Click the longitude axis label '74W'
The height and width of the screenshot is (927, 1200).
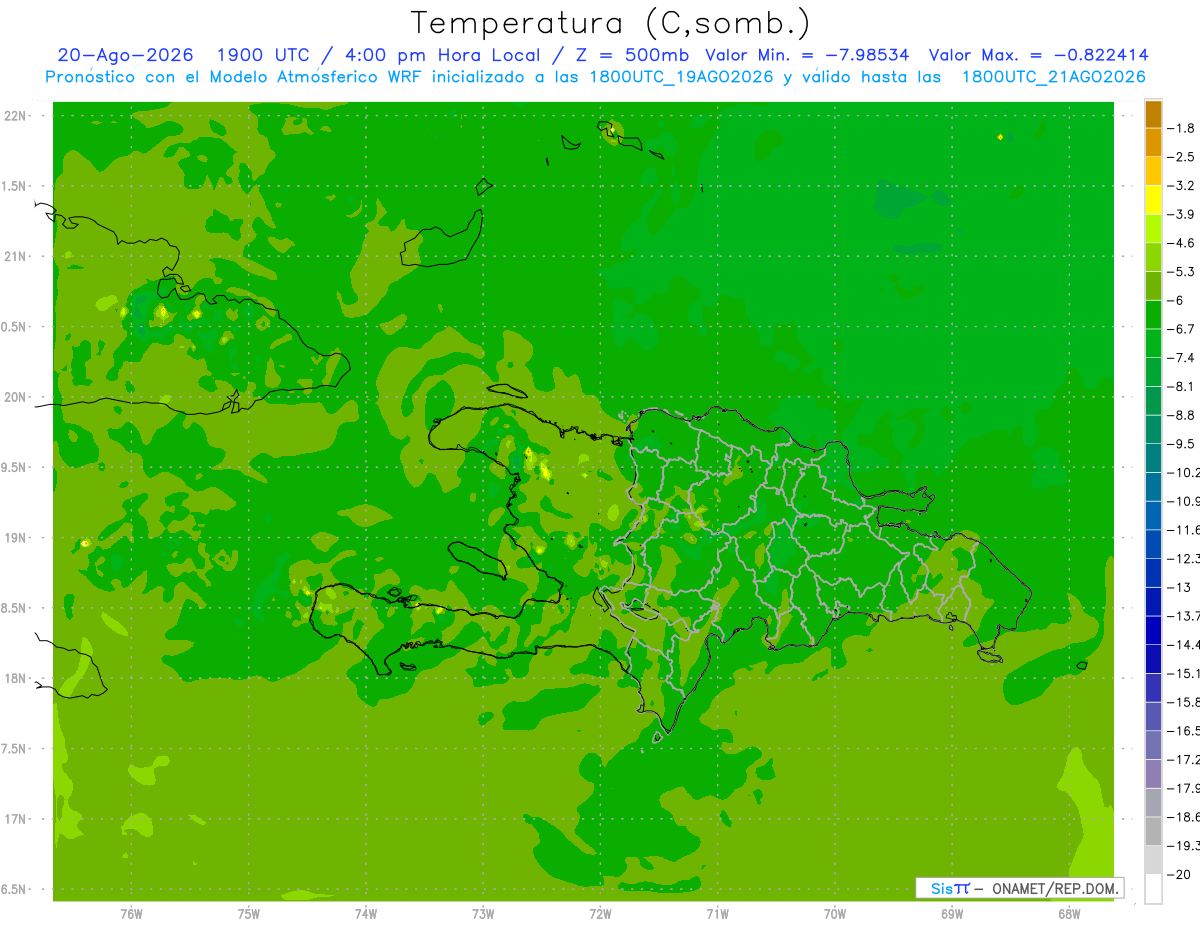pos(366,914)
